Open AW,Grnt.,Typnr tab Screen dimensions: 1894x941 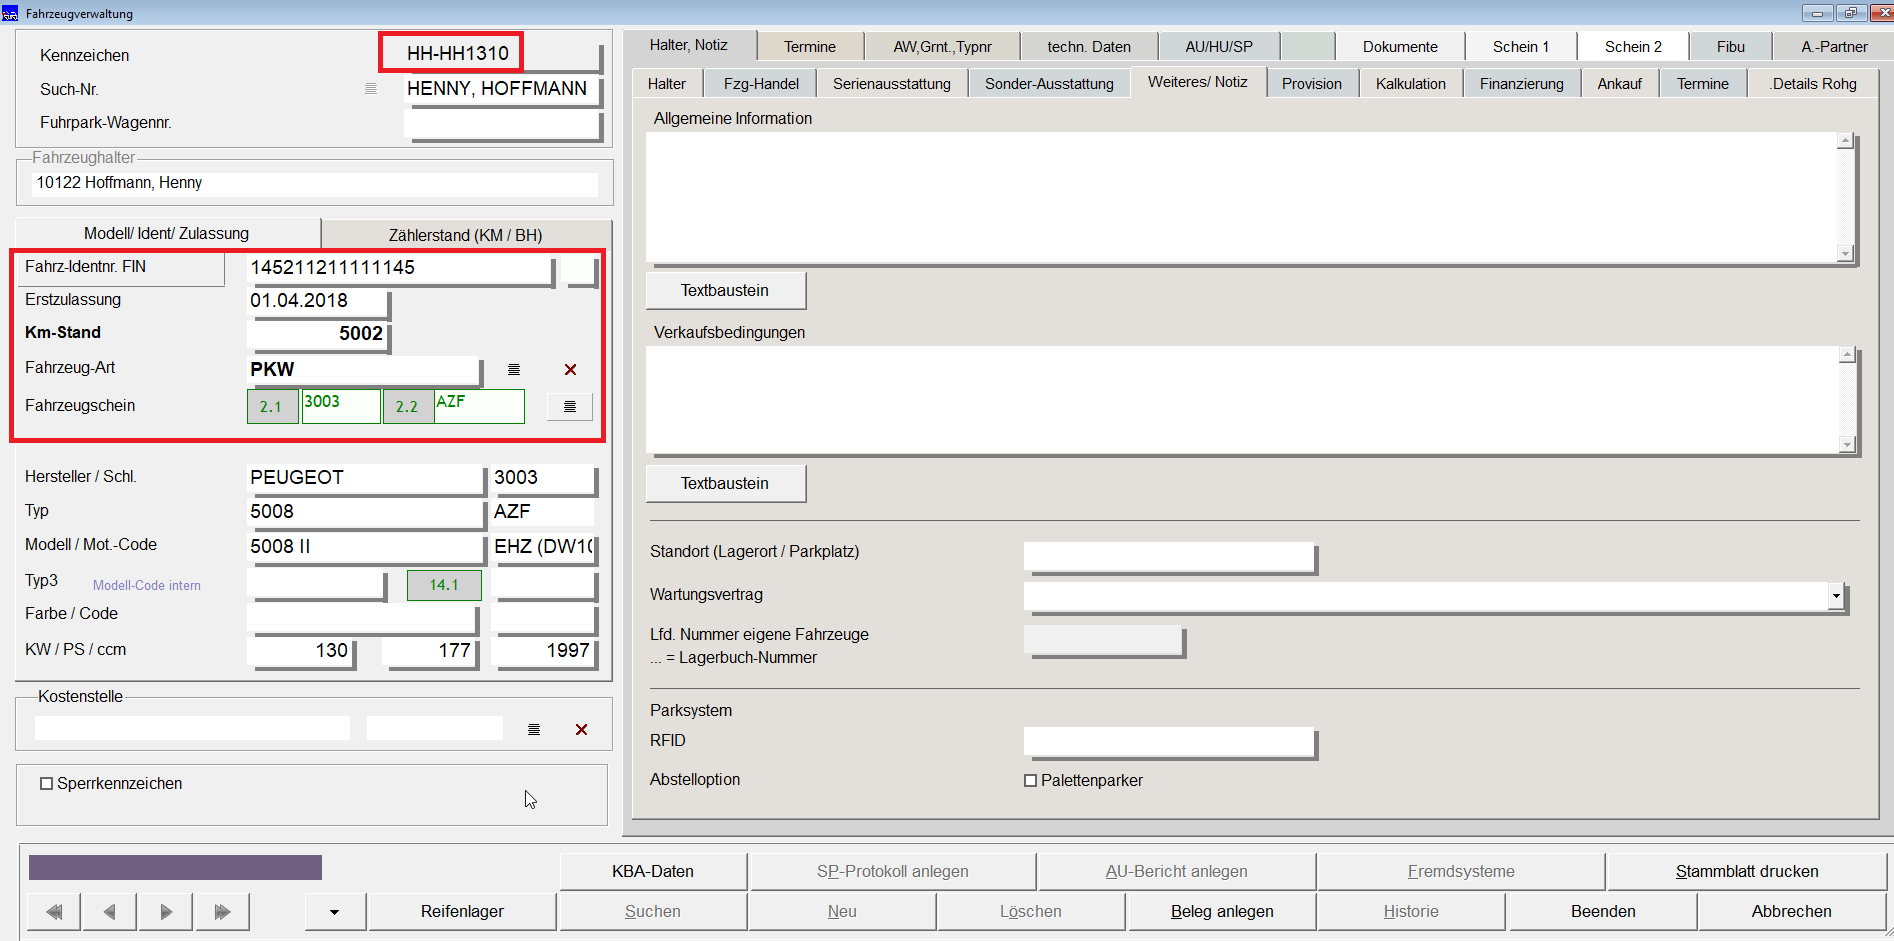[x=942, y=47]
